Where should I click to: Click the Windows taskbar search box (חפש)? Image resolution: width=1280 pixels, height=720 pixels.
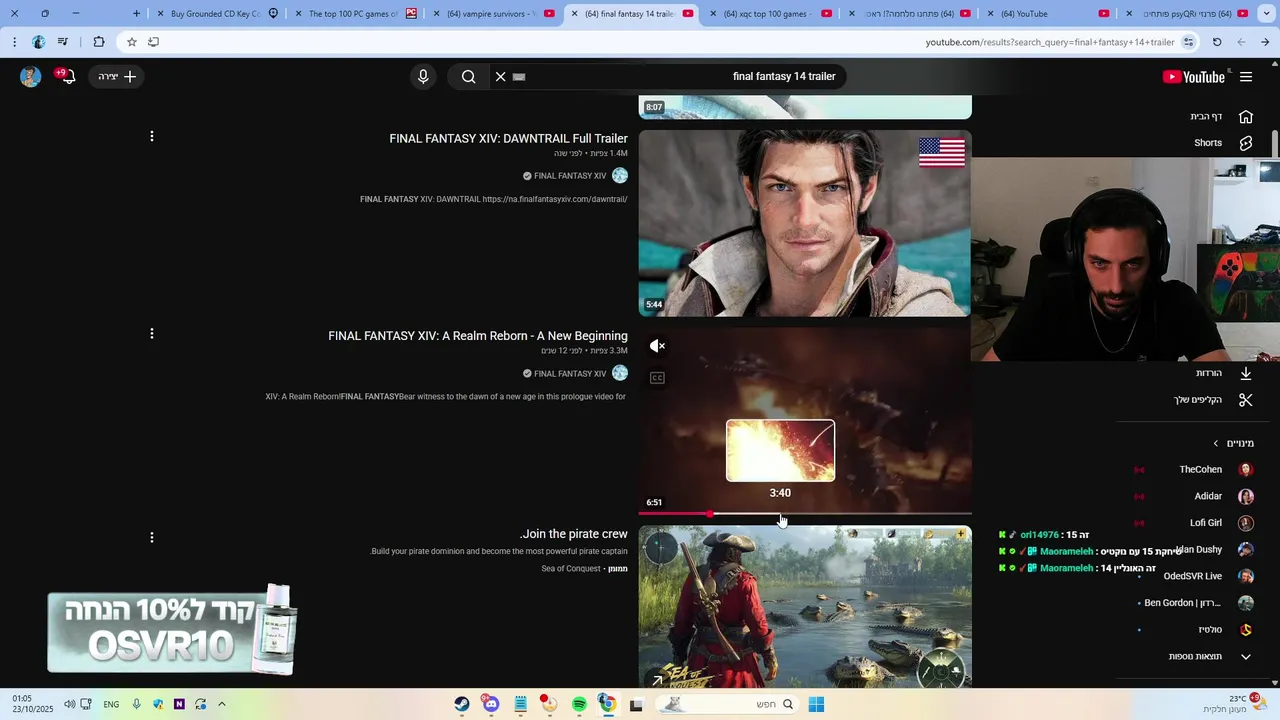pos(729,704)
